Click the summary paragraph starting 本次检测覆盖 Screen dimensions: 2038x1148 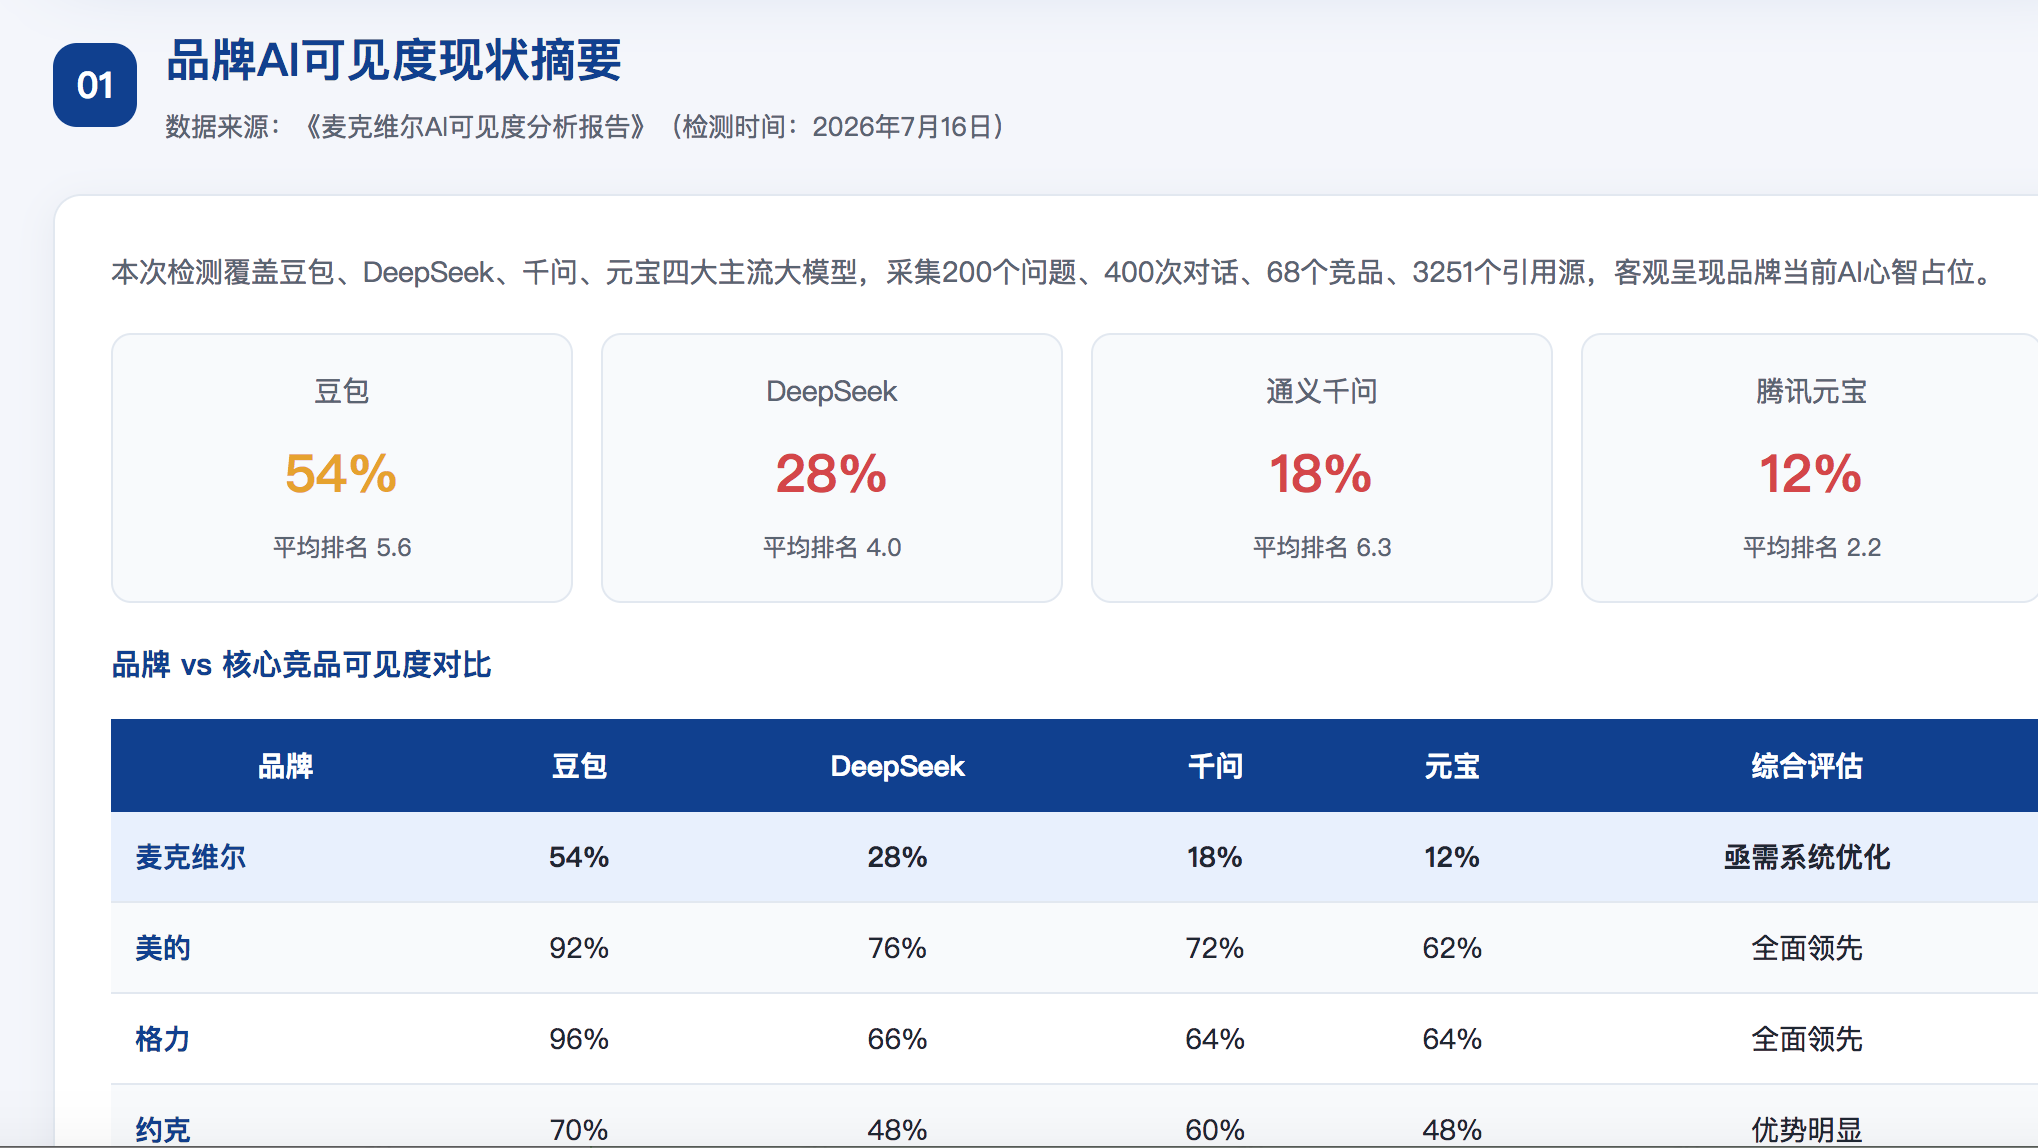tap(1055, 272)
